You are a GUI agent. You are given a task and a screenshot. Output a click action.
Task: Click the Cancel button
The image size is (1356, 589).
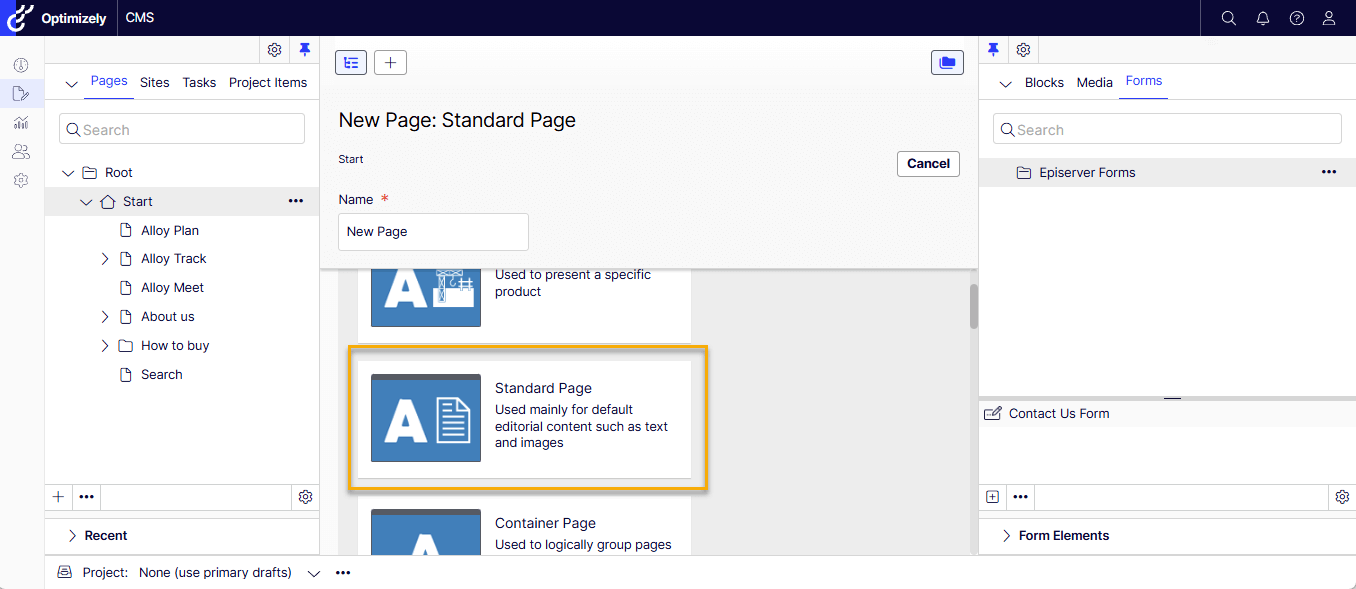928,164
